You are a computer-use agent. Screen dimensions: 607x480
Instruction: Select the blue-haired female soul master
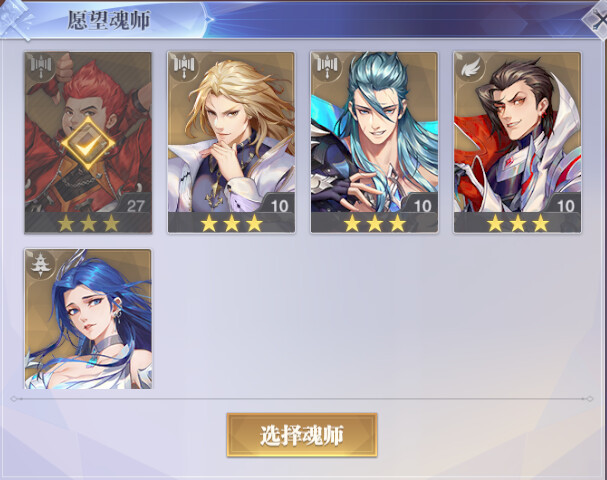pos(88,319)
